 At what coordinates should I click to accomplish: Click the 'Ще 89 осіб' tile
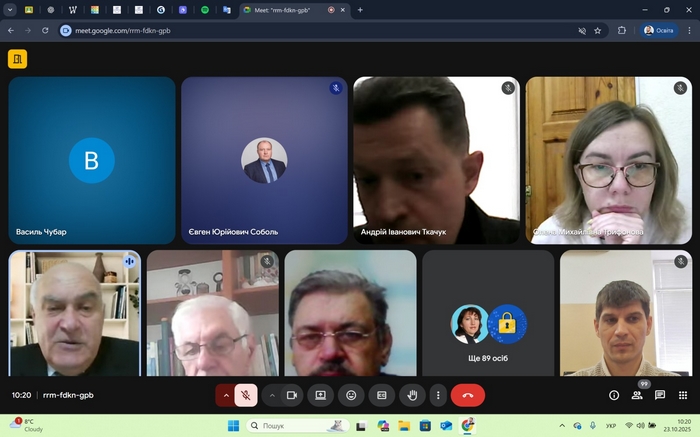tap(488, 313)
